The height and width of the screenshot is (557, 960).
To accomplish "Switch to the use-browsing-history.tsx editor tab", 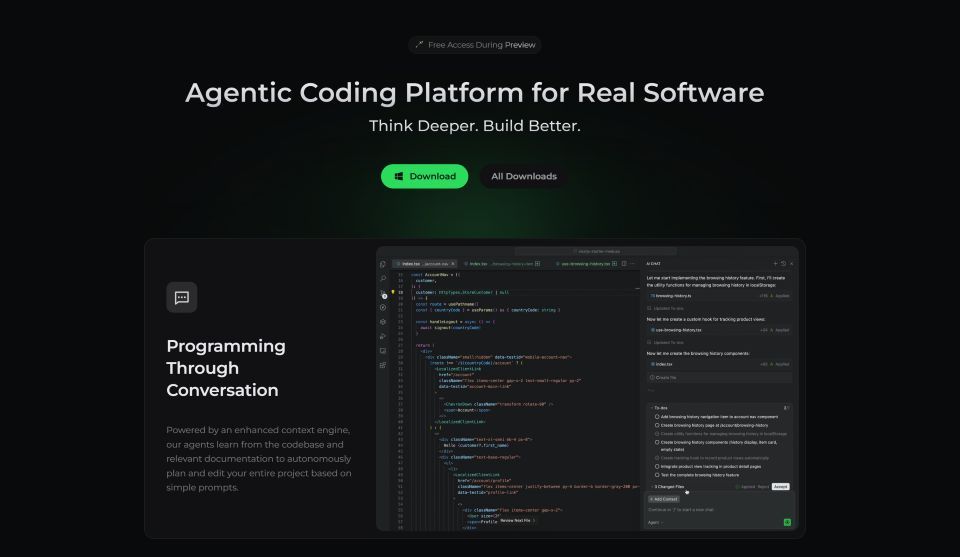I will pos(586,264).
